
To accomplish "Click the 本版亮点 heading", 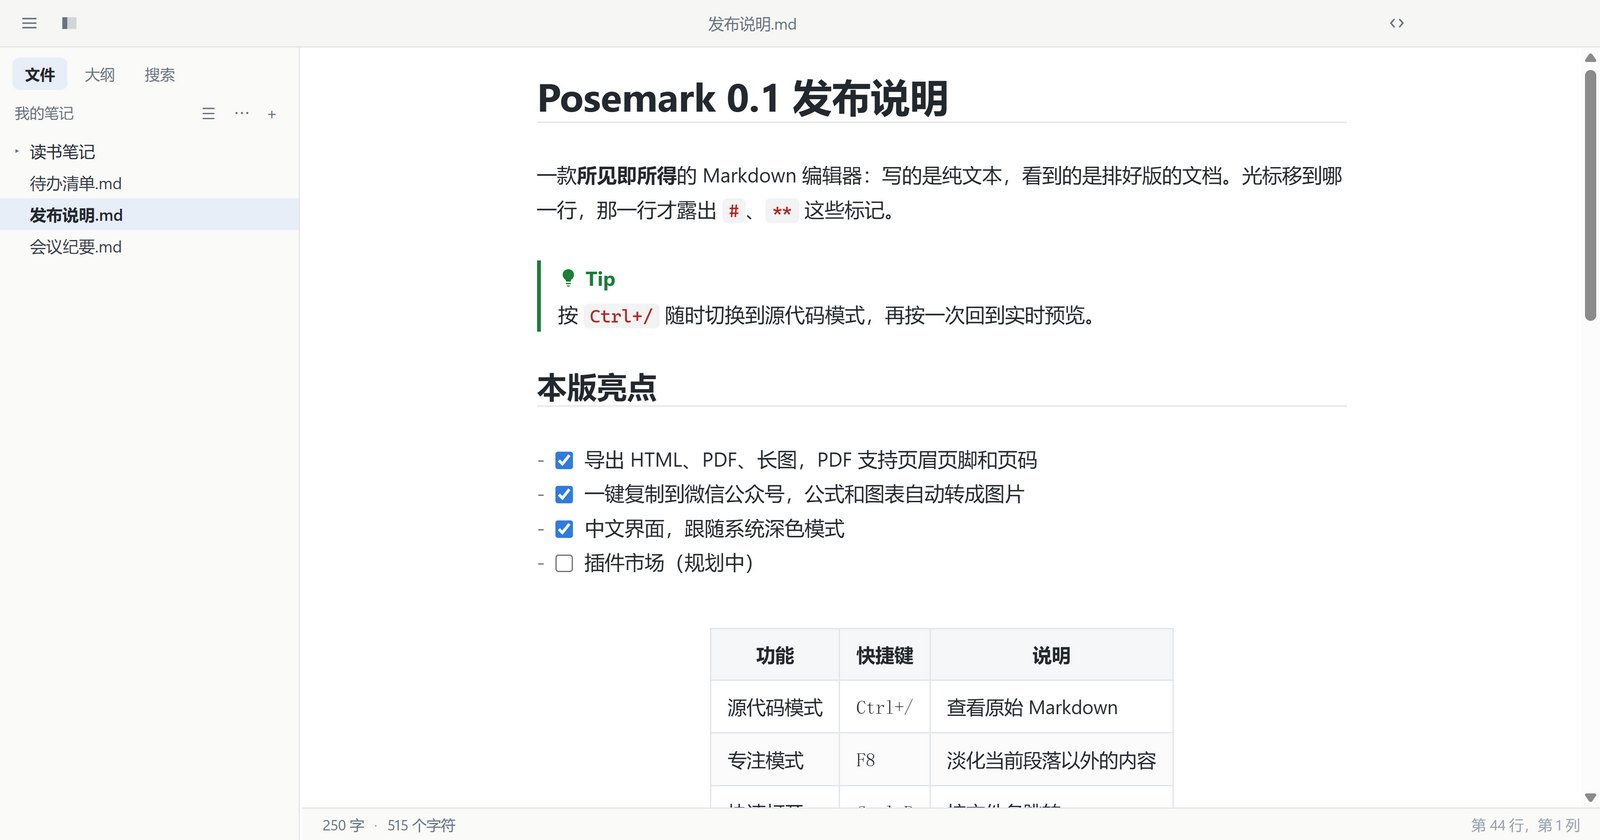I will pyautogui.click(x=597, y=387).
